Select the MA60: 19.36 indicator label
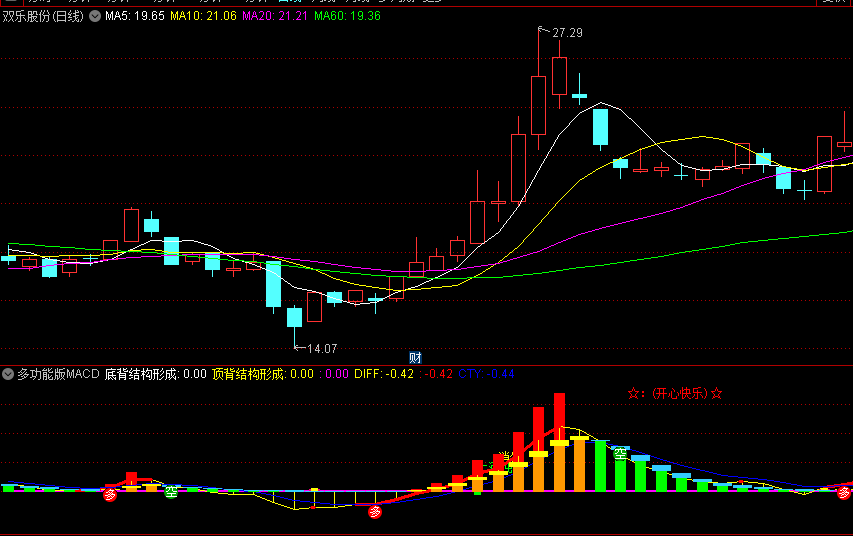The width and height of the screenshot is (853, 536). coord(348,16)
